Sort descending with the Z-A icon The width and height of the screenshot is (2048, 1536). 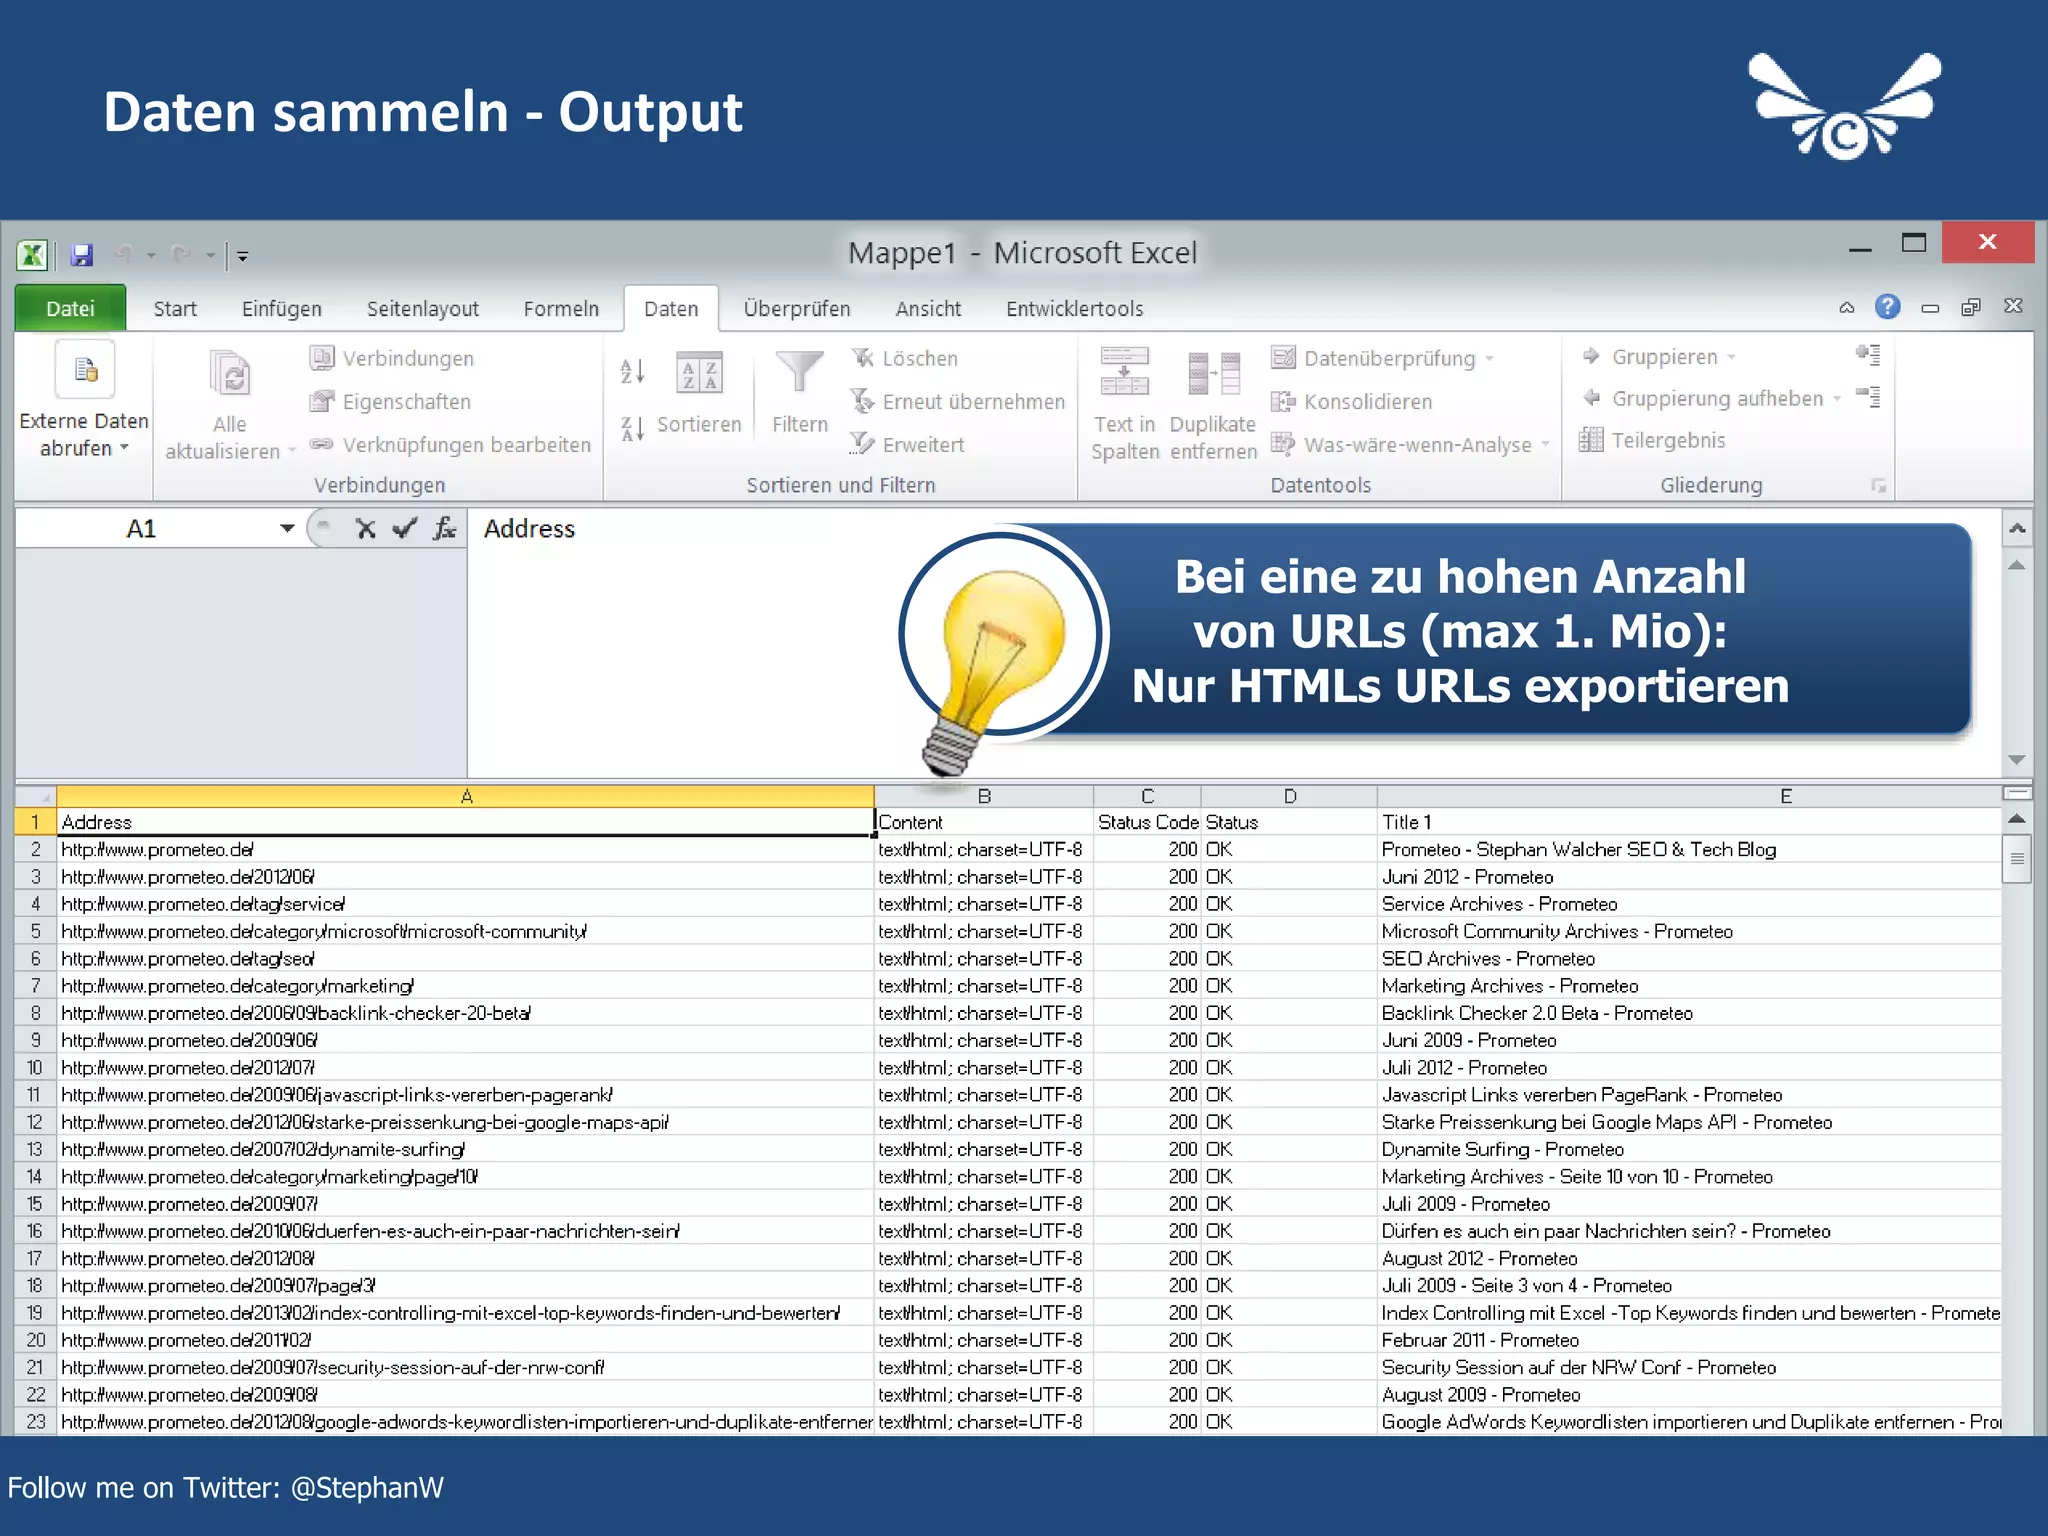[x=633, y=429]
